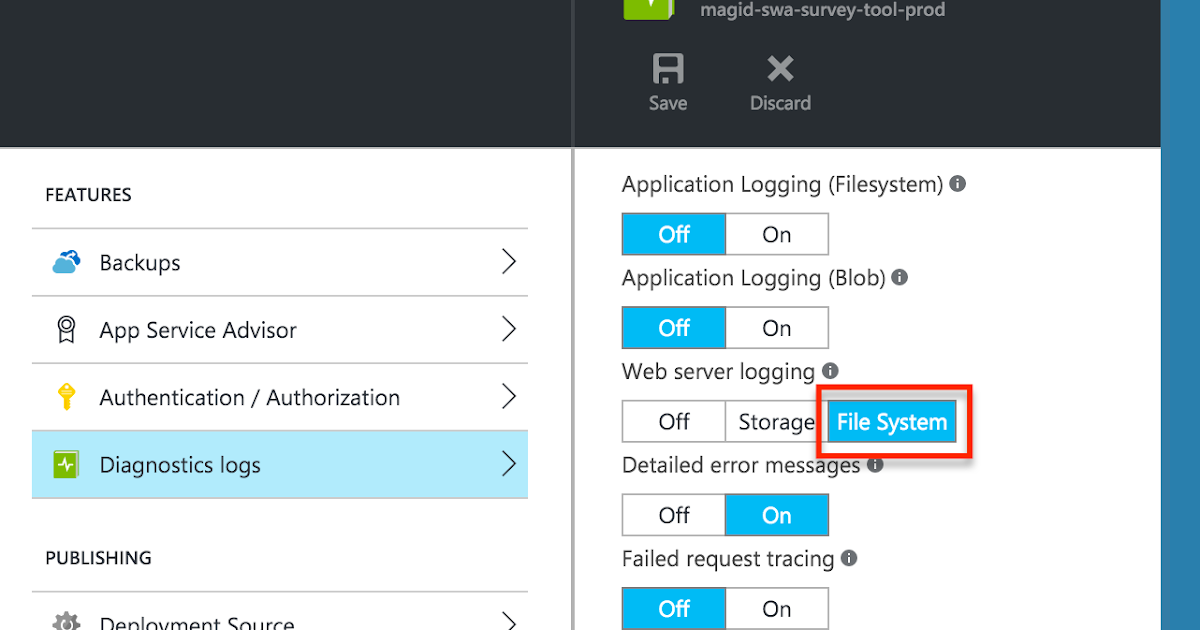Set Web server logging to Storage
The height and width of the screenshot is (630, 1200).
click(x=776, y=422)
